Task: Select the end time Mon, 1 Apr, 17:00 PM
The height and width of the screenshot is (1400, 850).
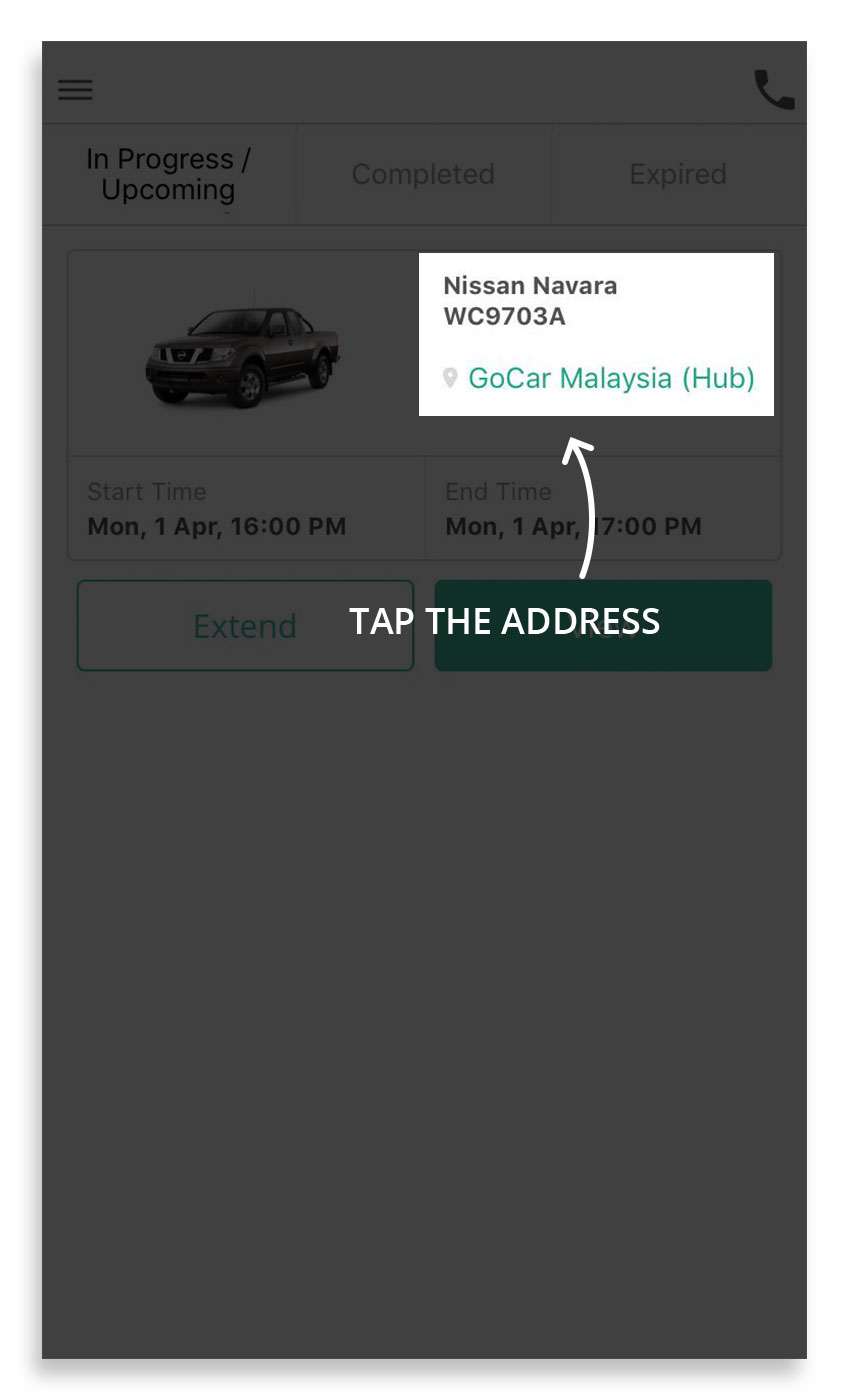Action: [573, 526]
